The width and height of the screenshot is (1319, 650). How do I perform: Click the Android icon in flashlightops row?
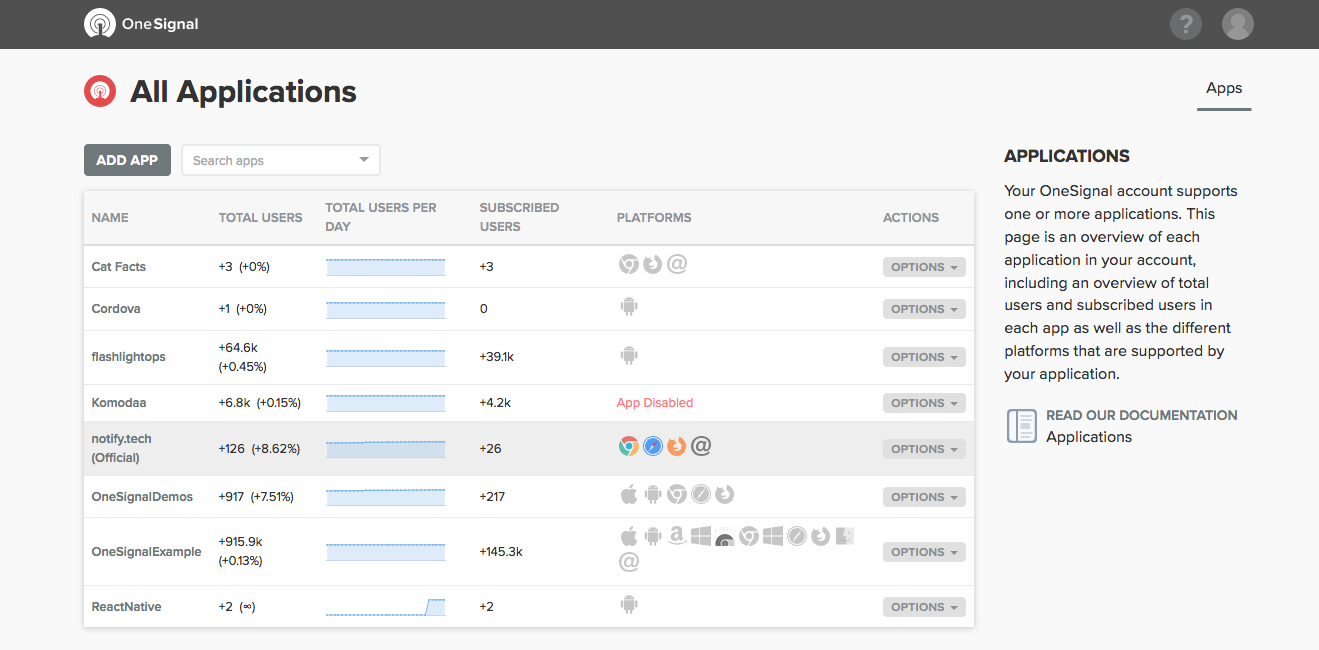tap(628, 354)
